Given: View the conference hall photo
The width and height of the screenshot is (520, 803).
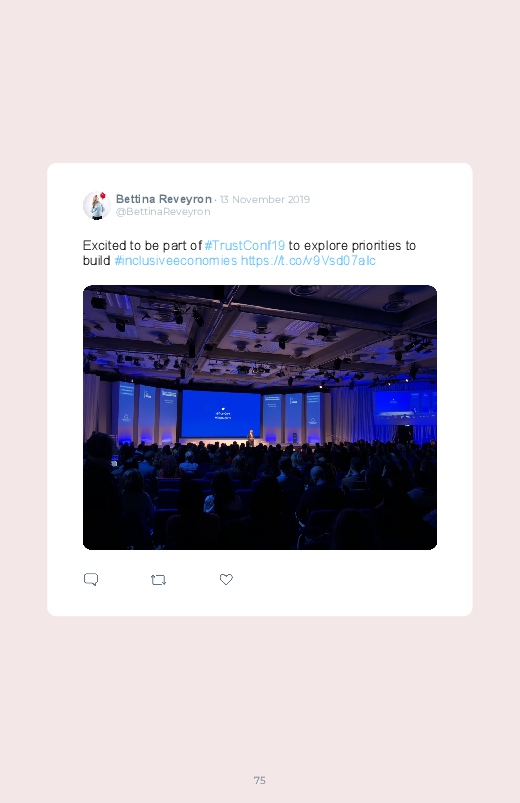Looking at the screenshot, I should (260, 417).
